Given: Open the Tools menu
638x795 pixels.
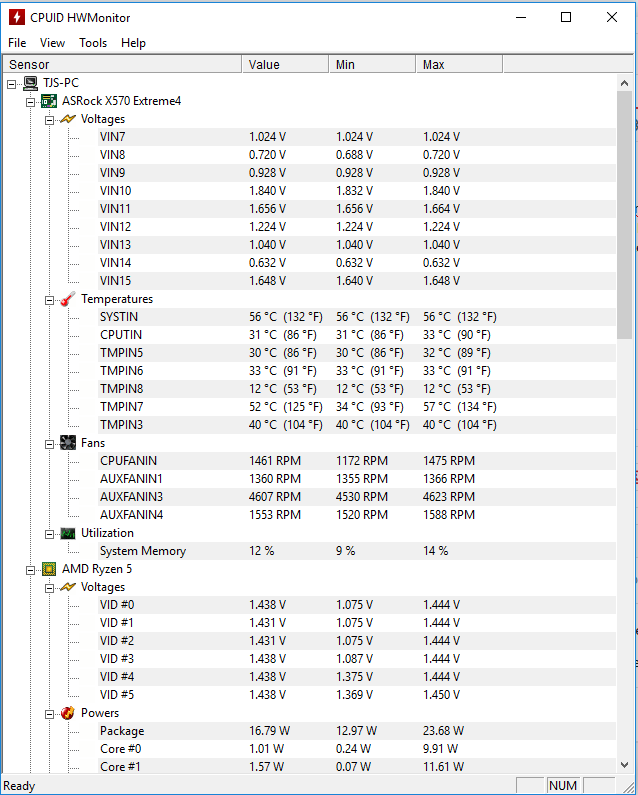Looking at the screenshot, I should point(93,43).
